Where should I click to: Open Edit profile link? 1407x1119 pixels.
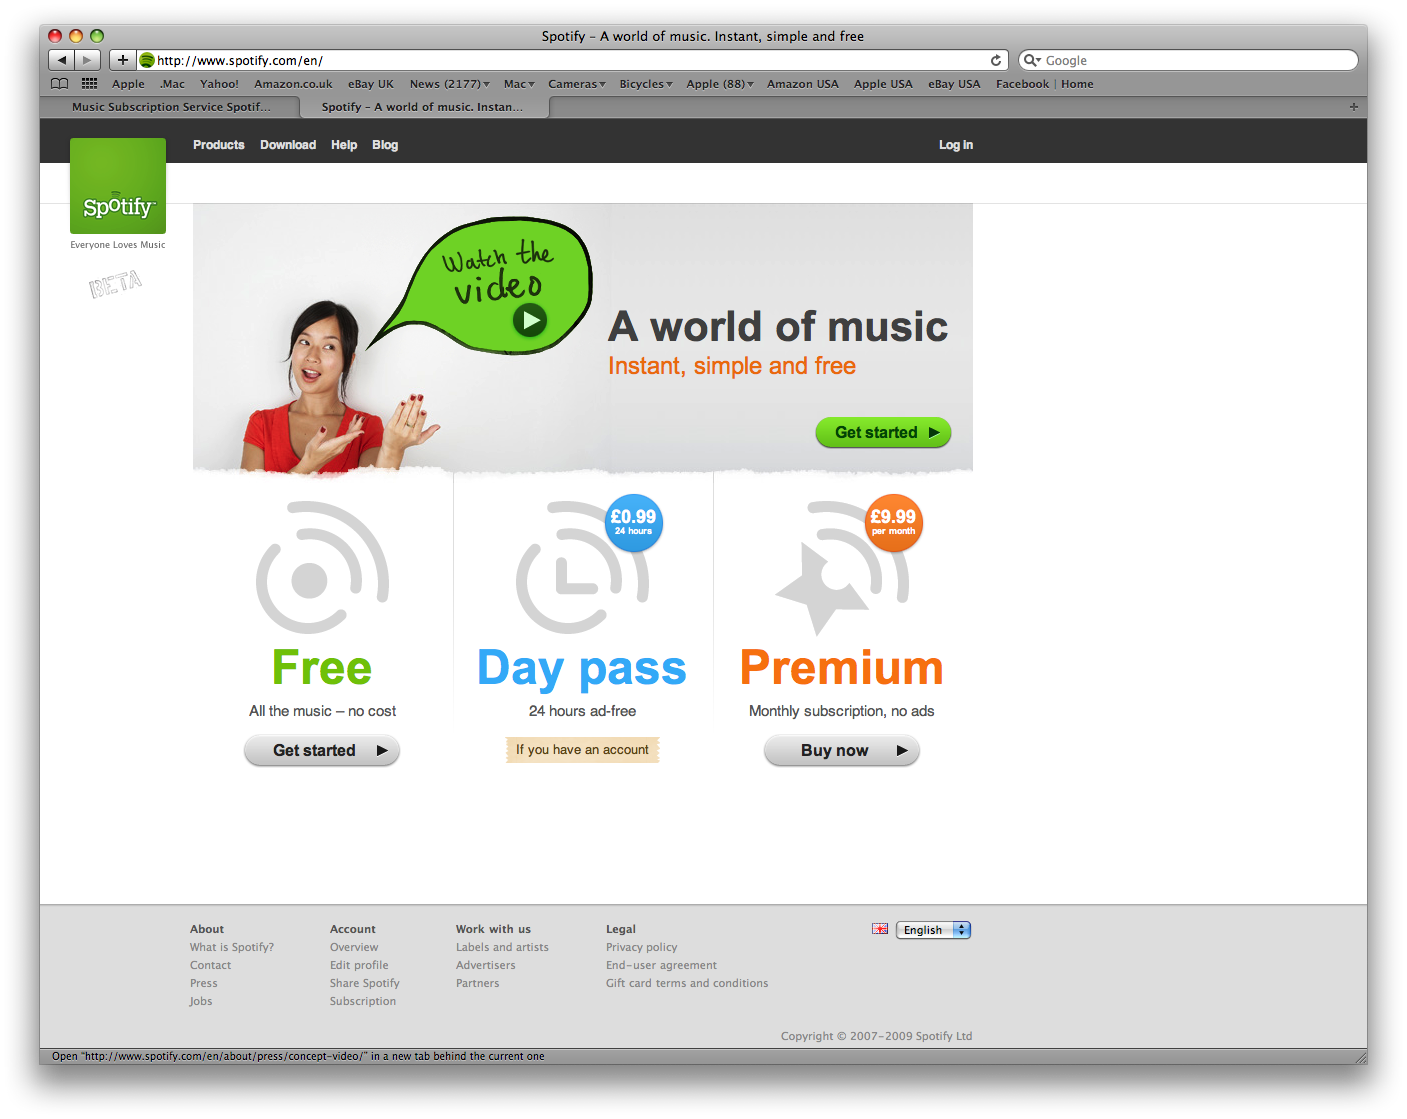pyautogui.click(x=359, y=965)
